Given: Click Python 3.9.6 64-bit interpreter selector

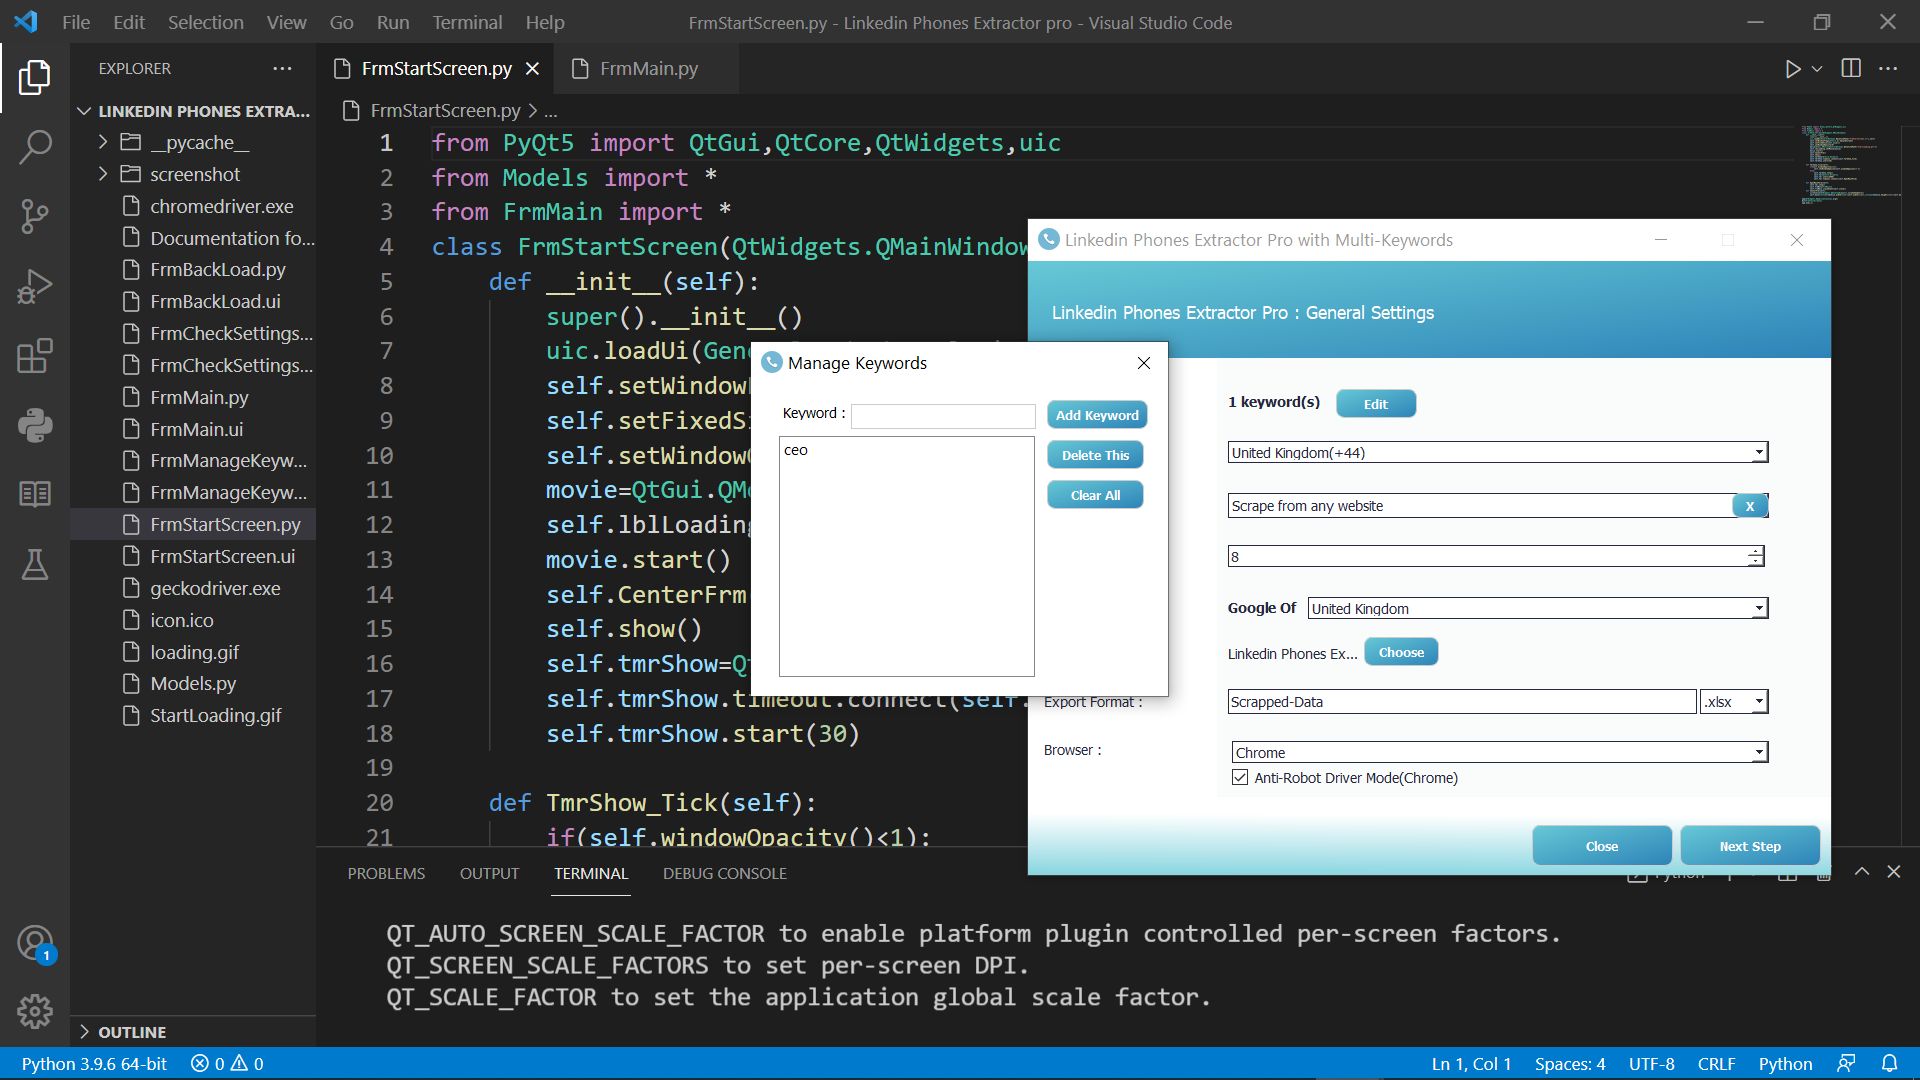Looking at the screenshot, I should click(x=94, y=1064).
